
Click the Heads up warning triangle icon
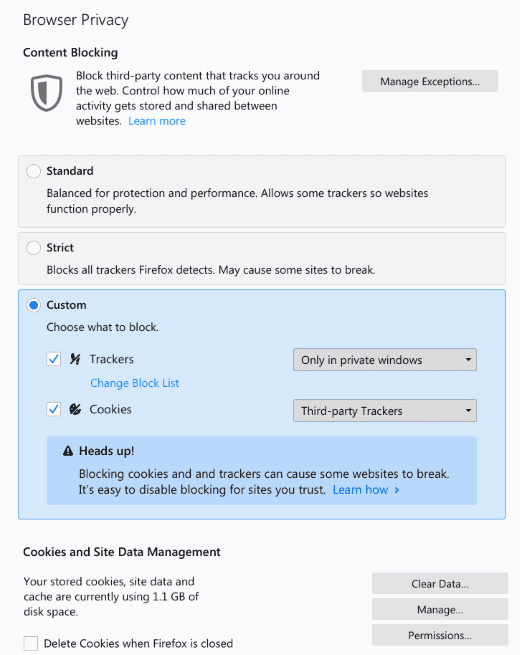coord(68,451)
